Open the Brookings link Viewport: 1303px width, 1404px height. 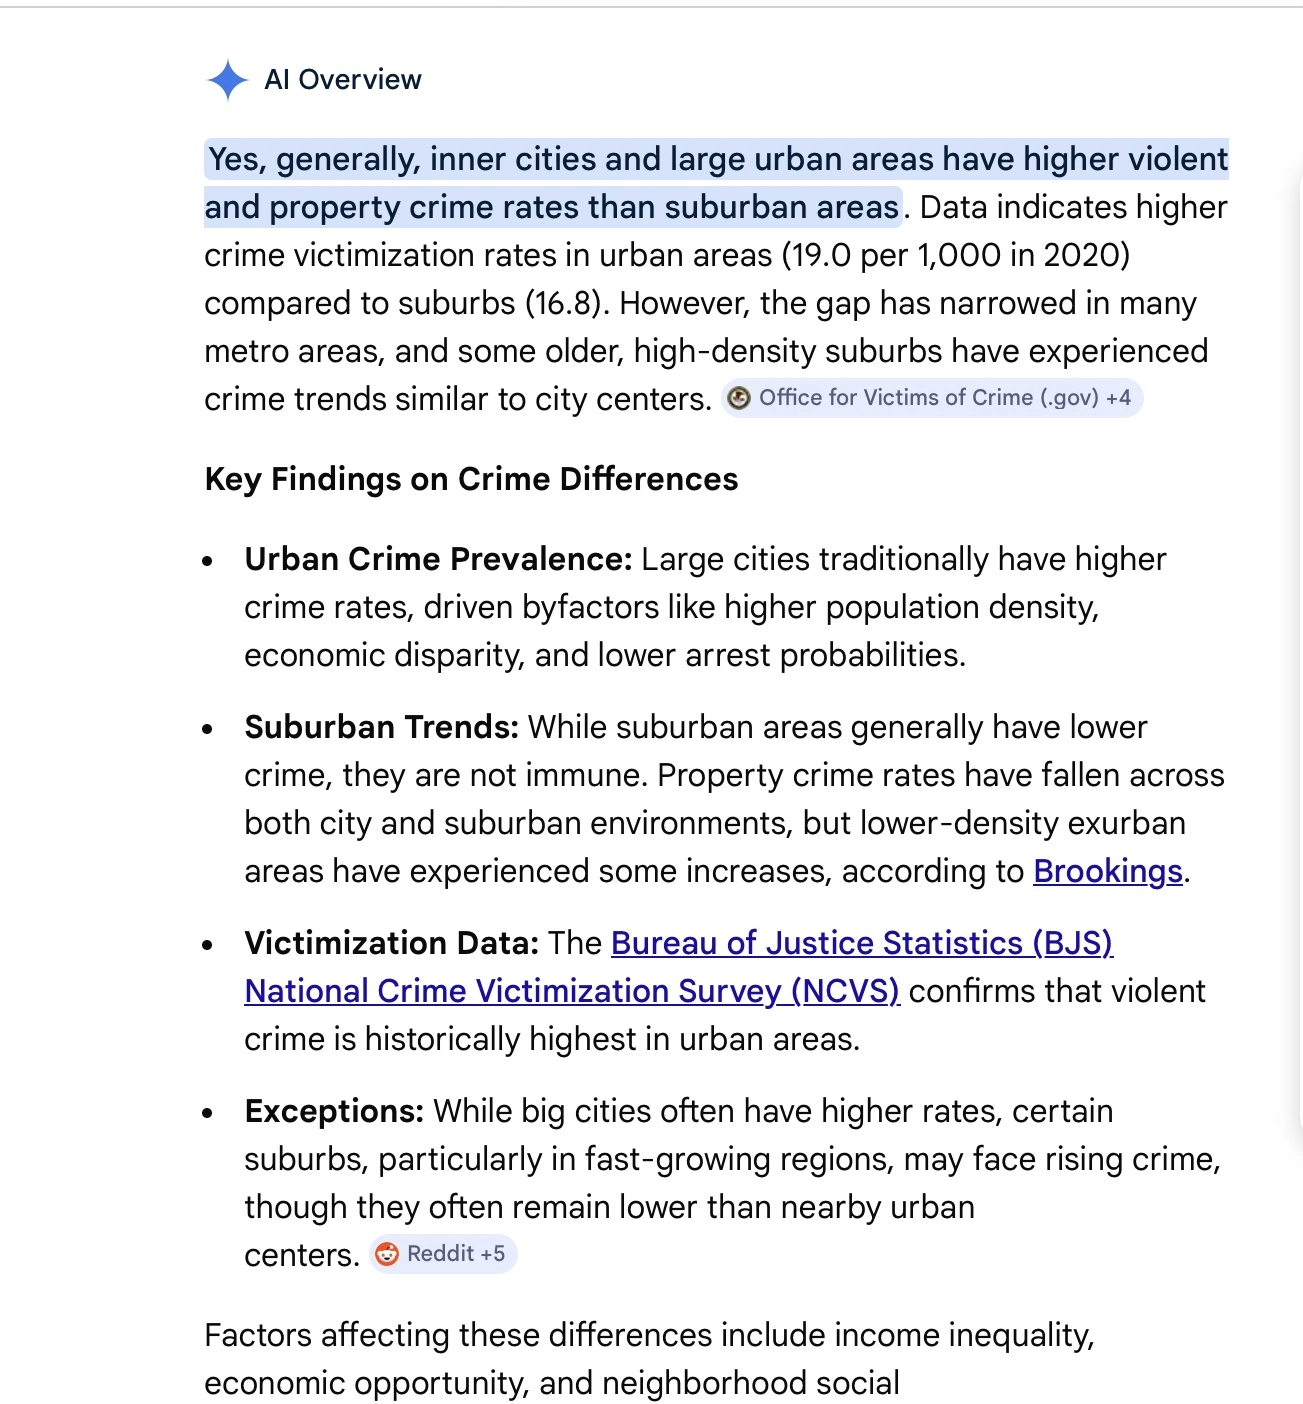(1107, 871)
